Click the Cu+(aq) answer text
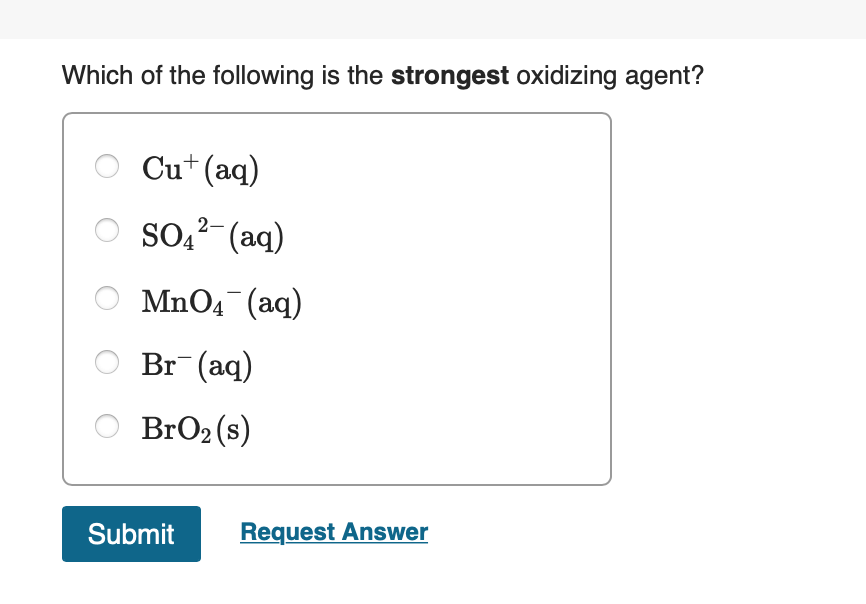Viewport: 866px width, 604px height. [200, 169]
